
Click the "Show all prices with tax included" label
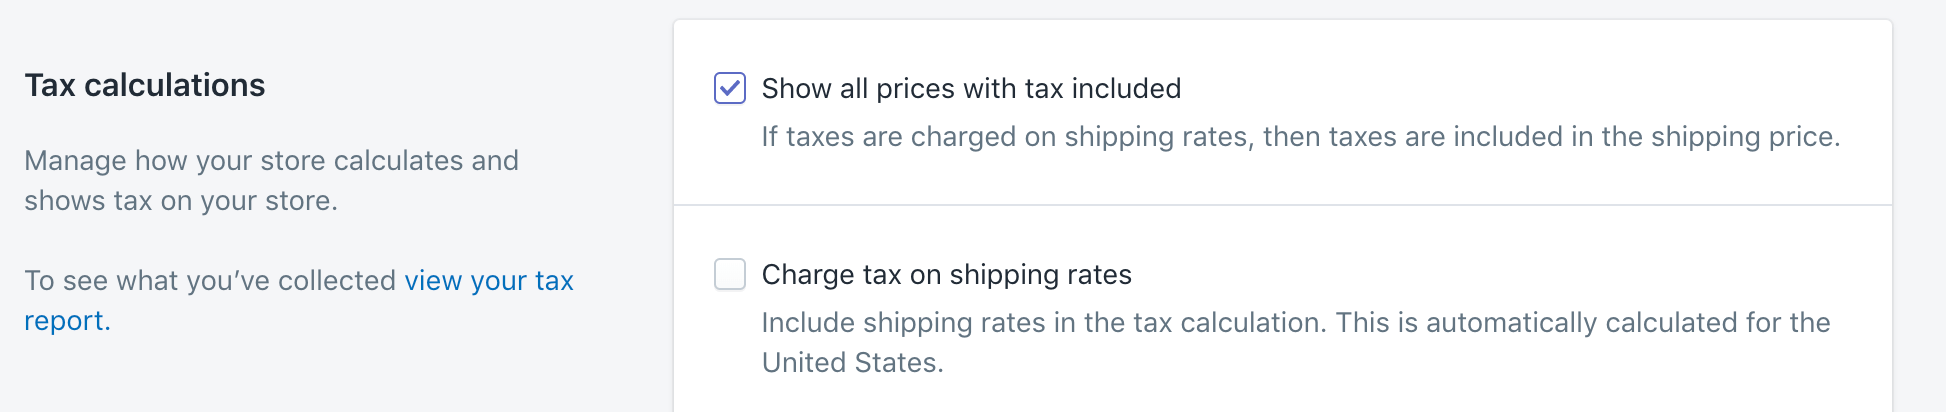[970, 89]
